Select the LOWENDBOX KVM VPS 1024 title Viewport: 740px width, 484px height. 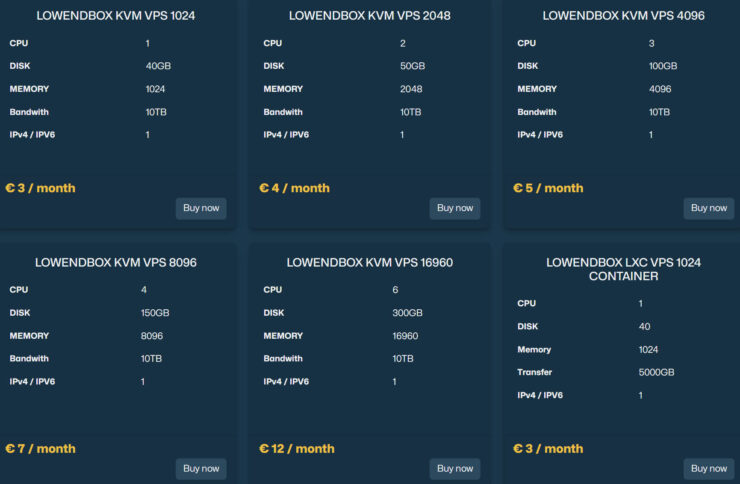tap(116, 16)
